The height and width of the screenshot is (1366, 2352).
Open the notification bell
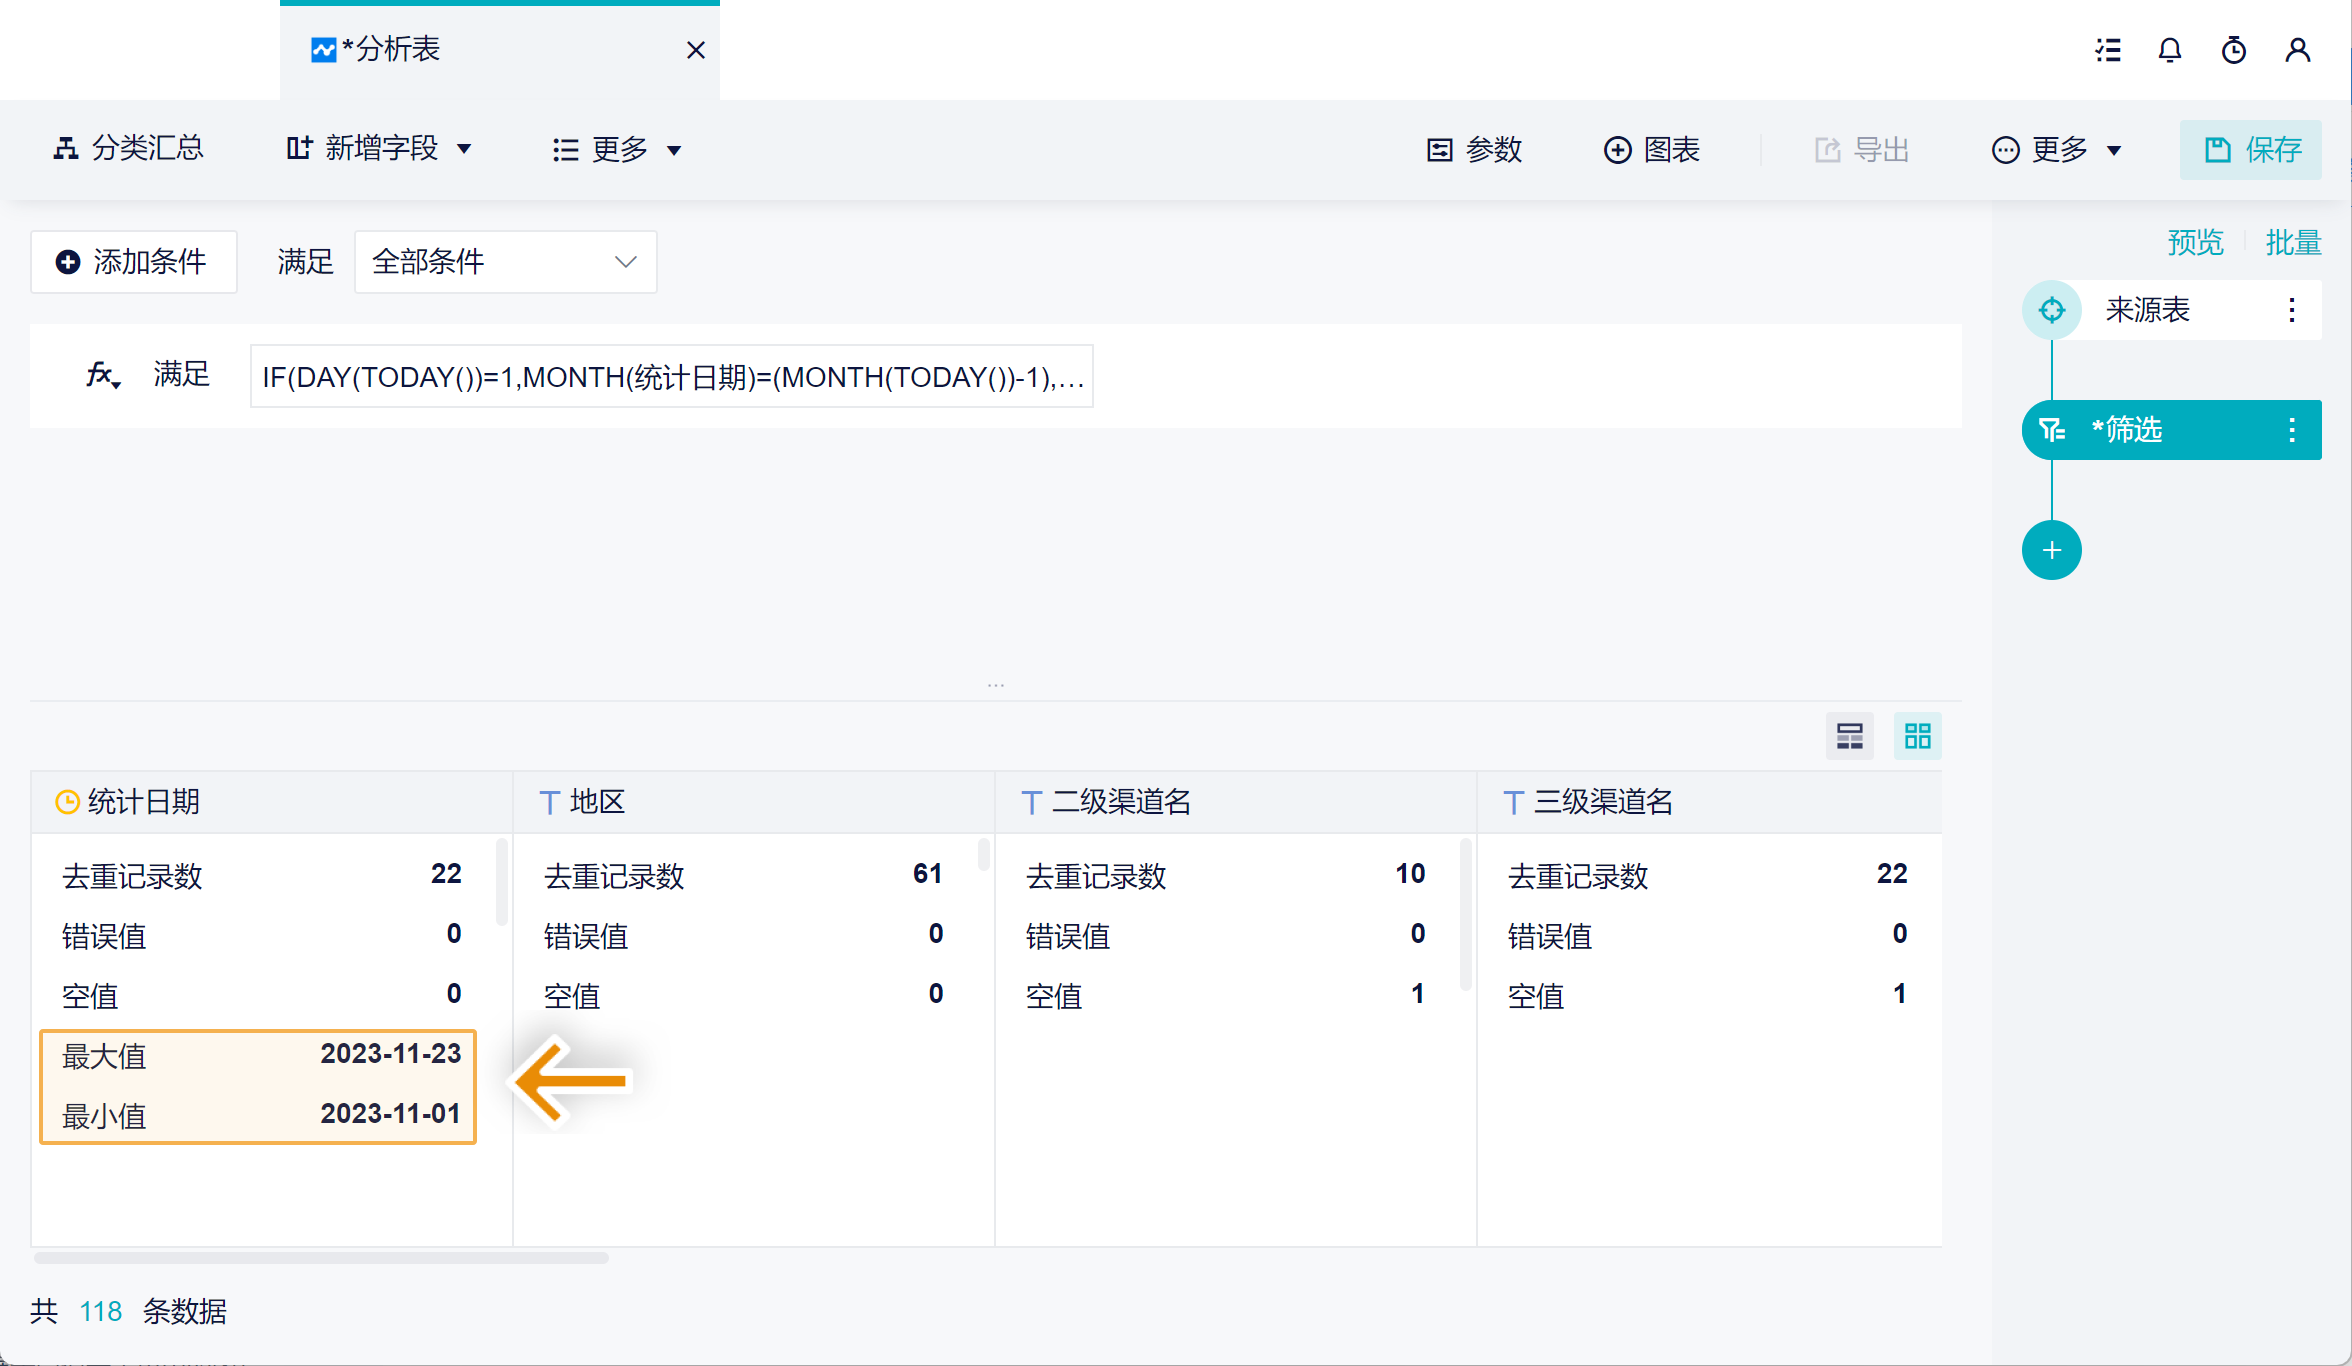[2169, 50]
